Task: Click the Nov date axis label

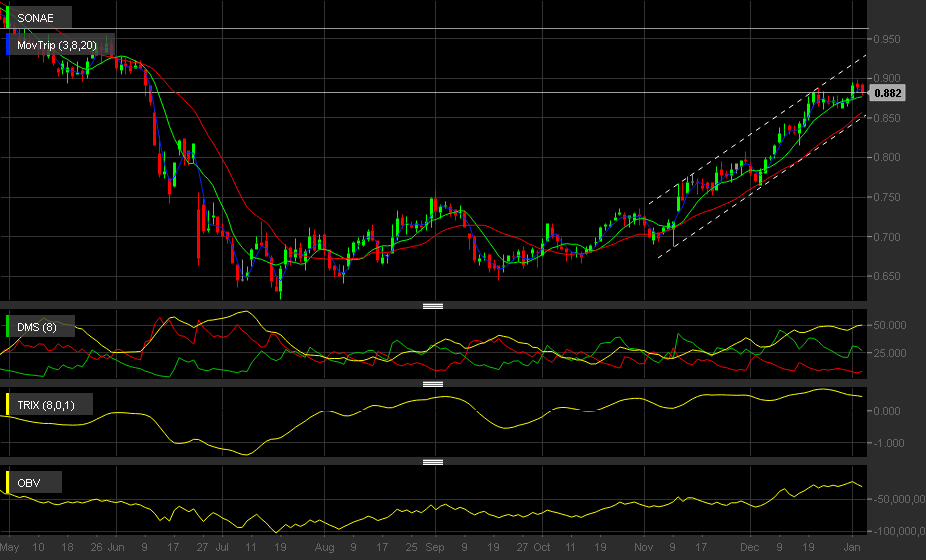Action: click(644, 547)
